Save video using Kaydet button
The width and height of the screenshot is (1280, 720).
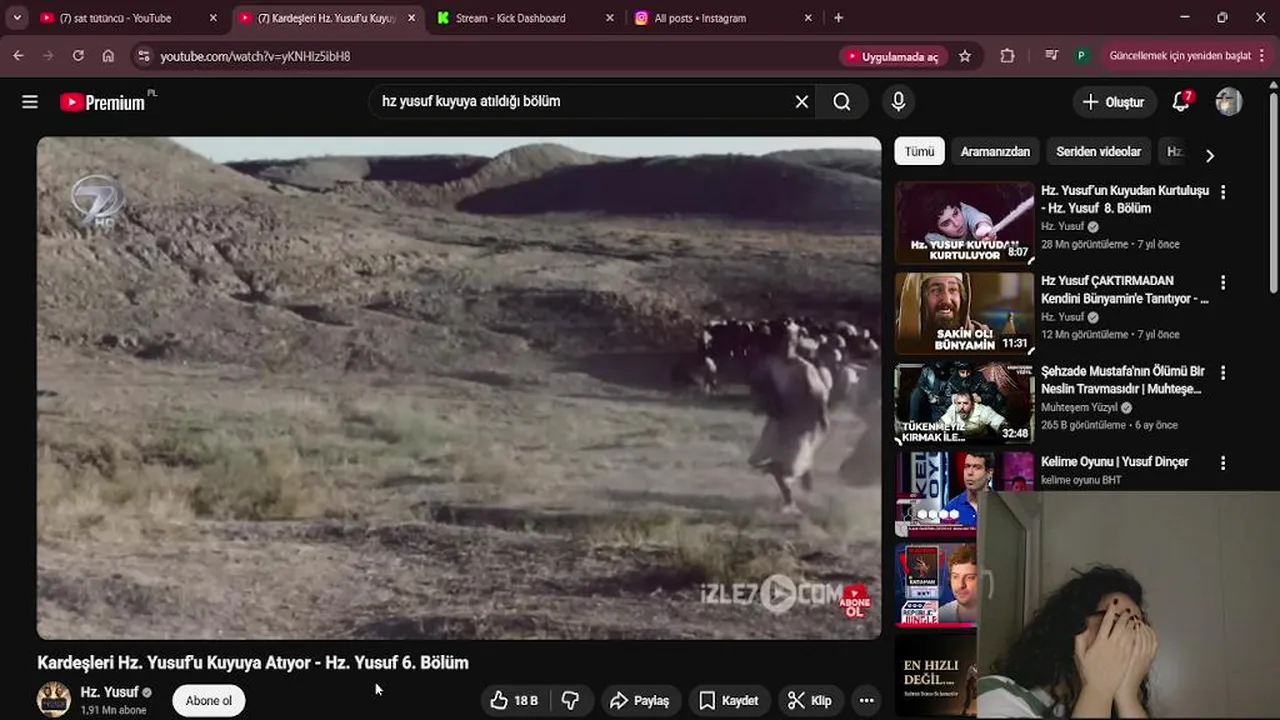pyautogui.click(x=728, y=701)
